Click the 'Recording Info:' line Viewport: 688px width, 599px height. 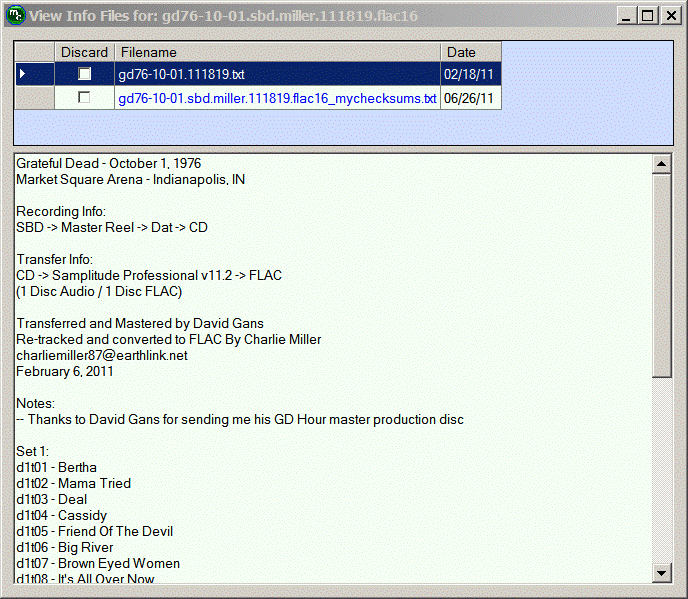[61, 212]
